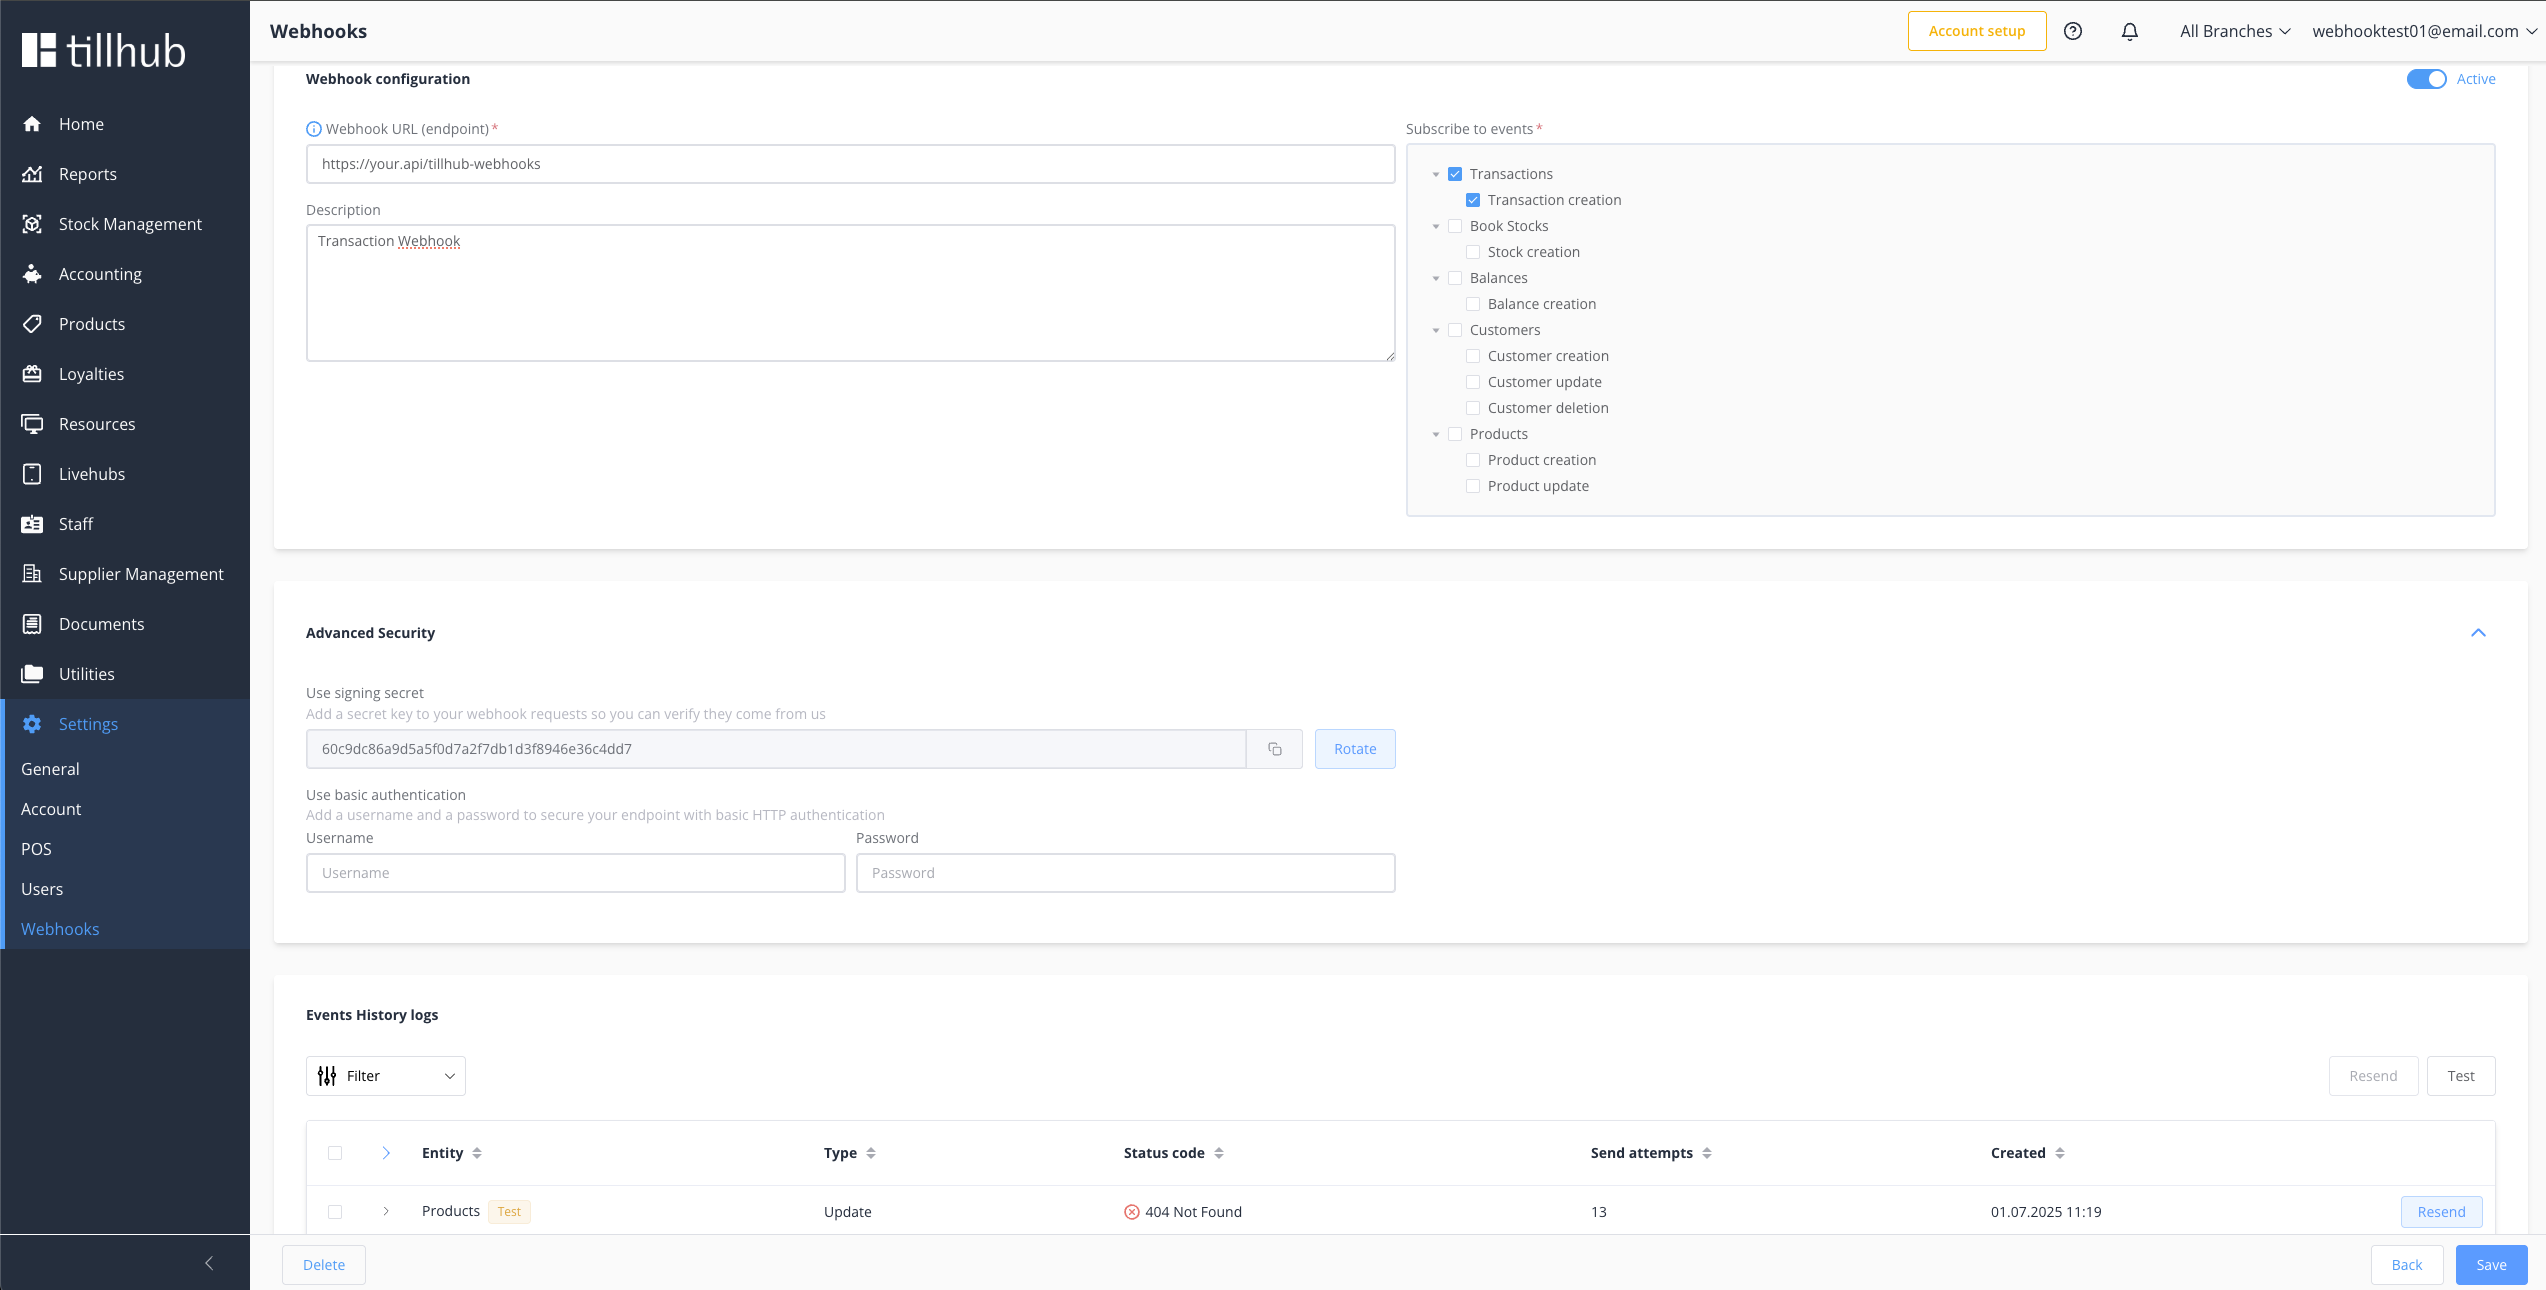
Task: Select all rows via header checkbox
Action: coord(335,1153)
